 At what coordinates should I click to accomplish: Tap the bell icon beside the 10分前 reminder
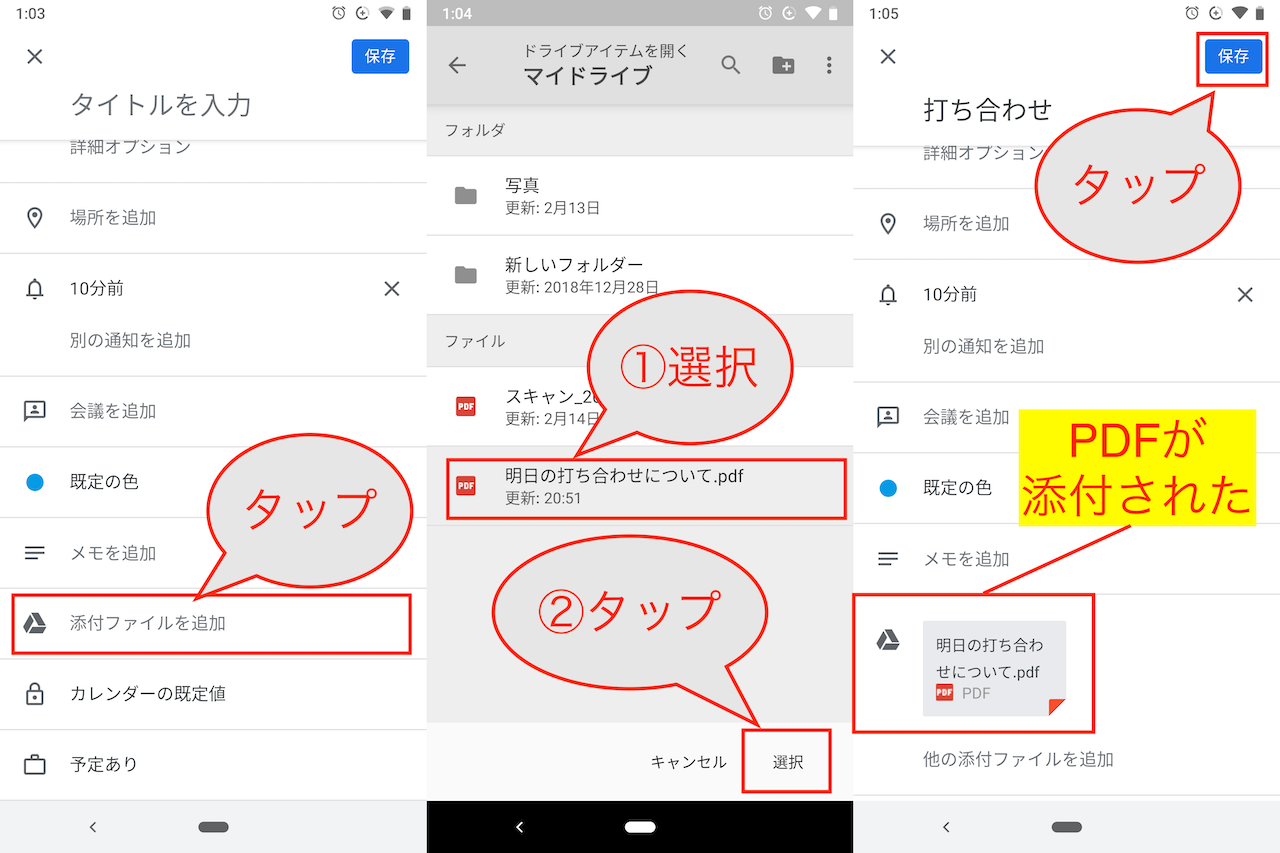point(36,288)
